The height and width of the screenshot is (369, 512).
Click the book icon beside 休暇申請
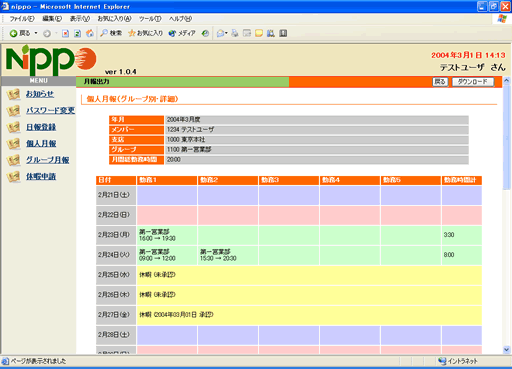pos(14,177)
